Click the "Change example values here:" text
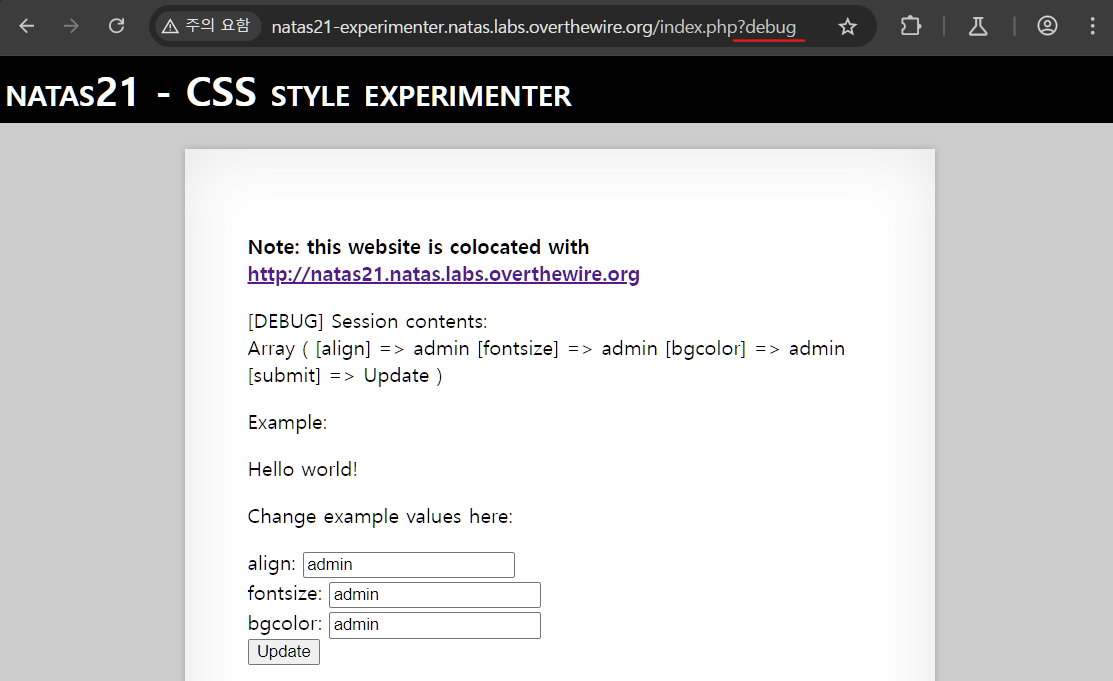1113x681 pixels. (x=380, y=517)
